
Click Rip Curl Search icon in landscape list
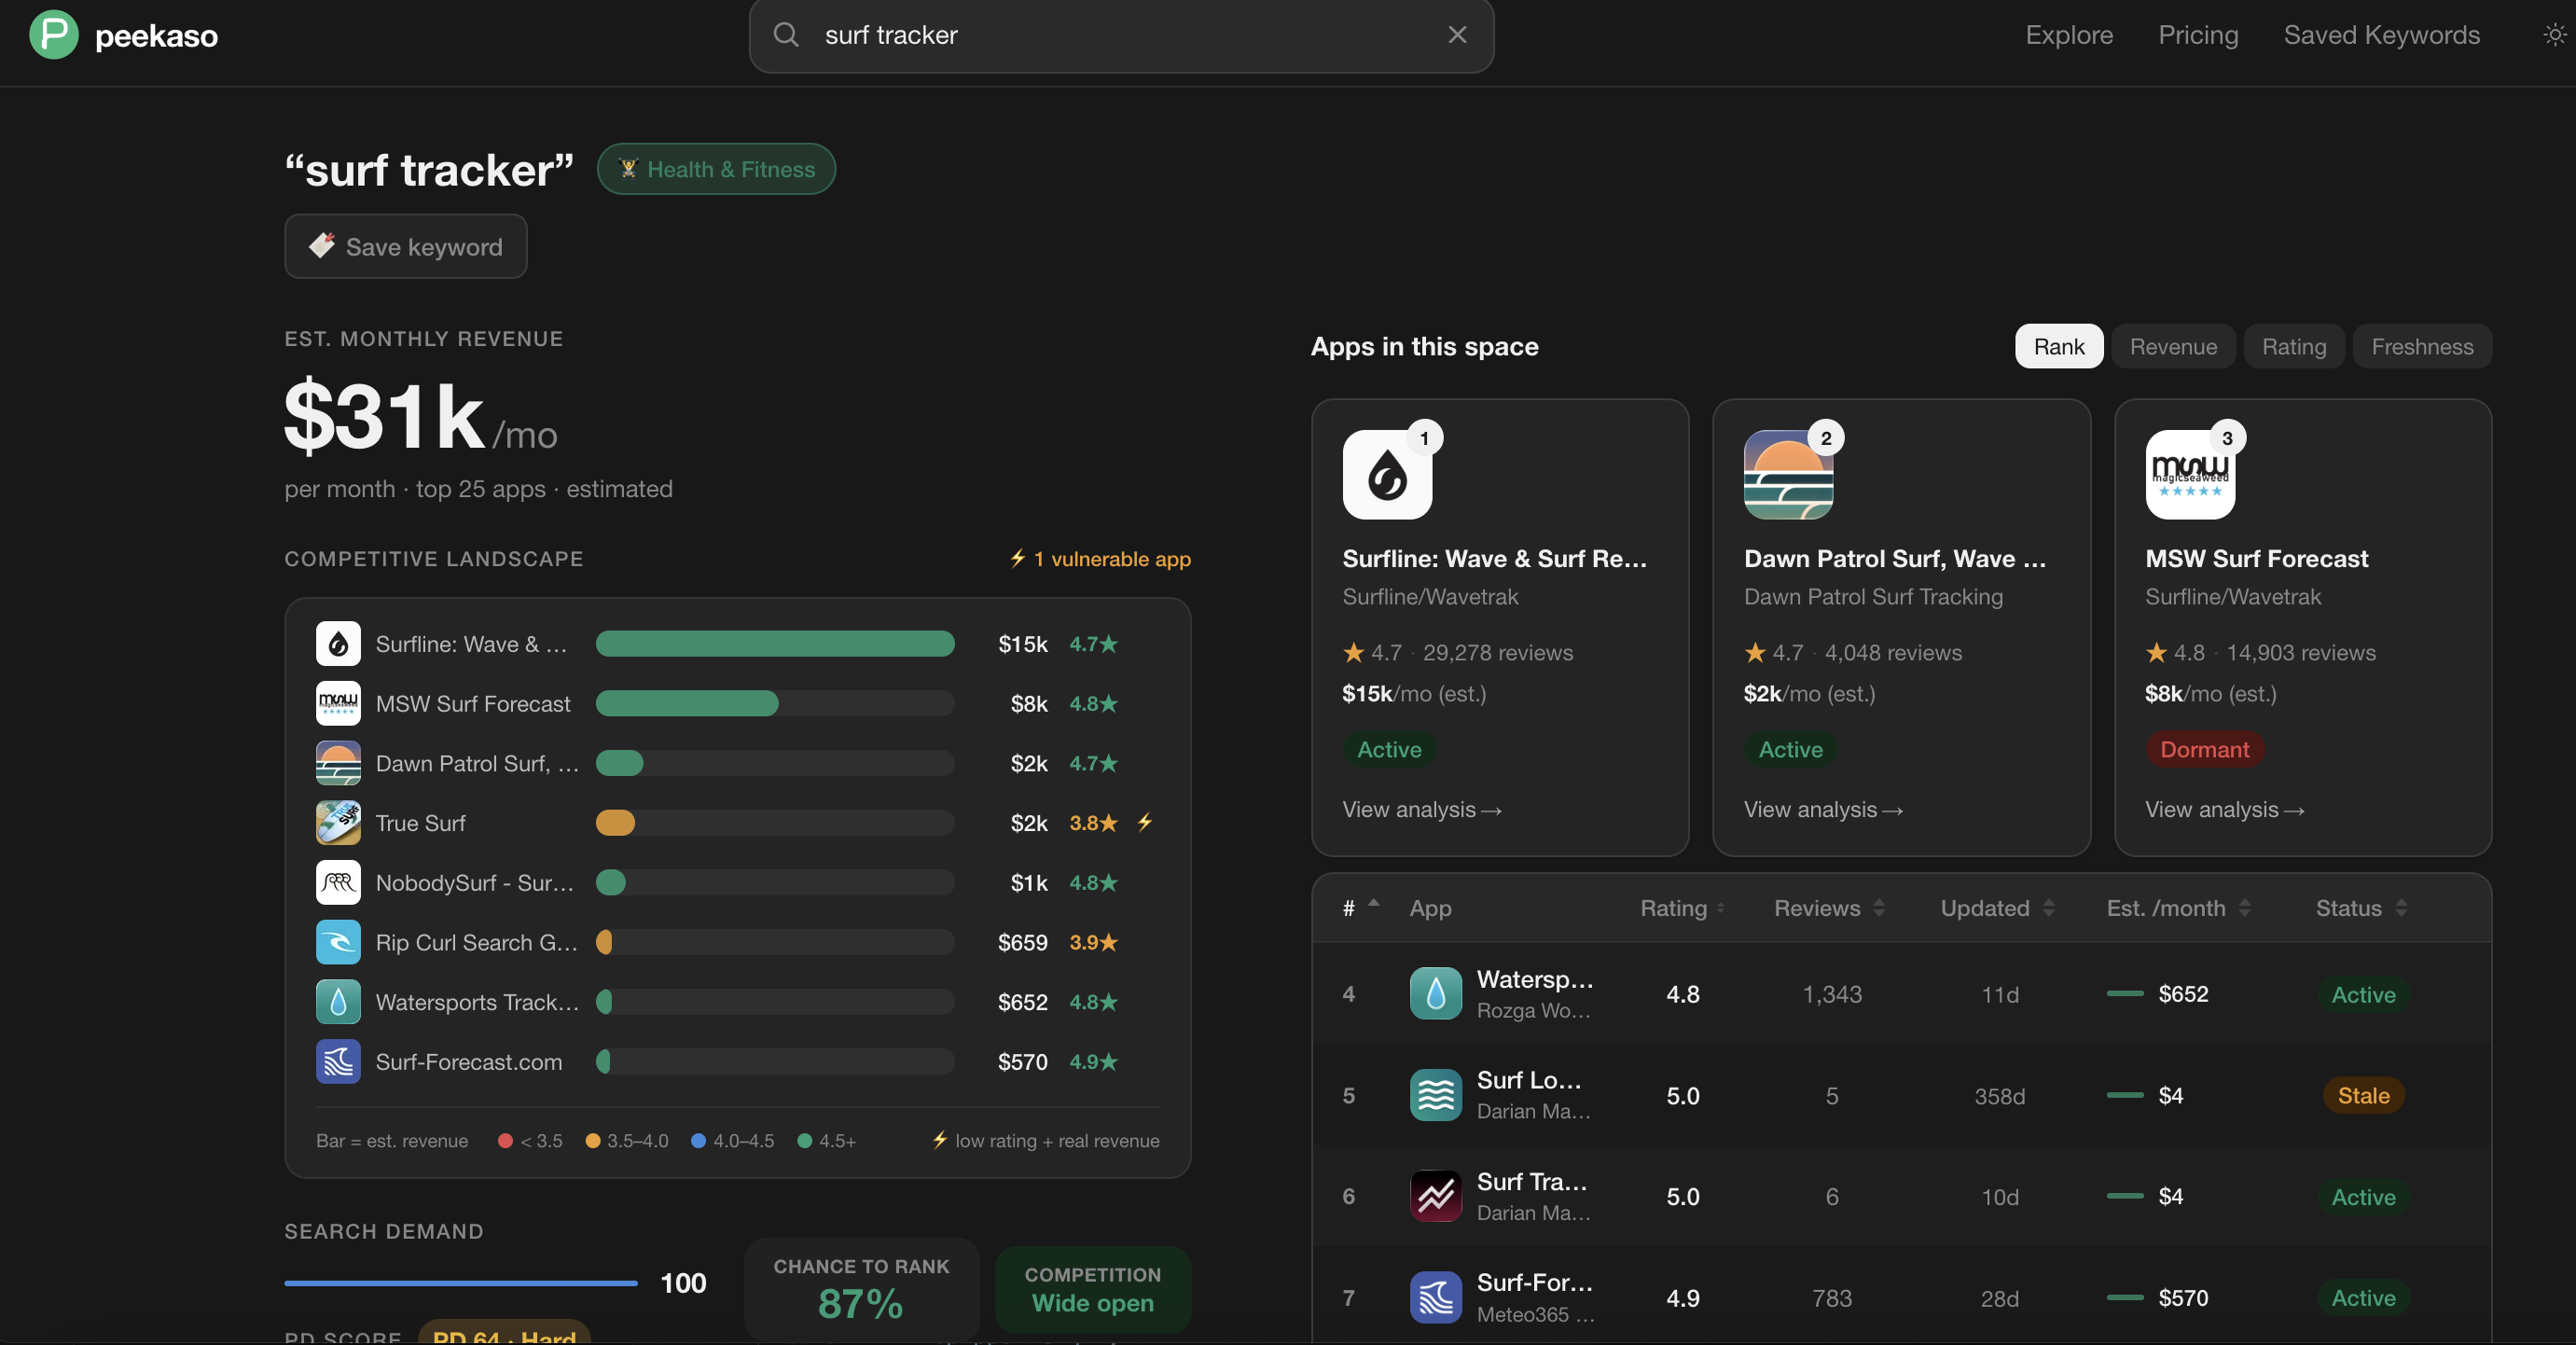pos(338,942)
